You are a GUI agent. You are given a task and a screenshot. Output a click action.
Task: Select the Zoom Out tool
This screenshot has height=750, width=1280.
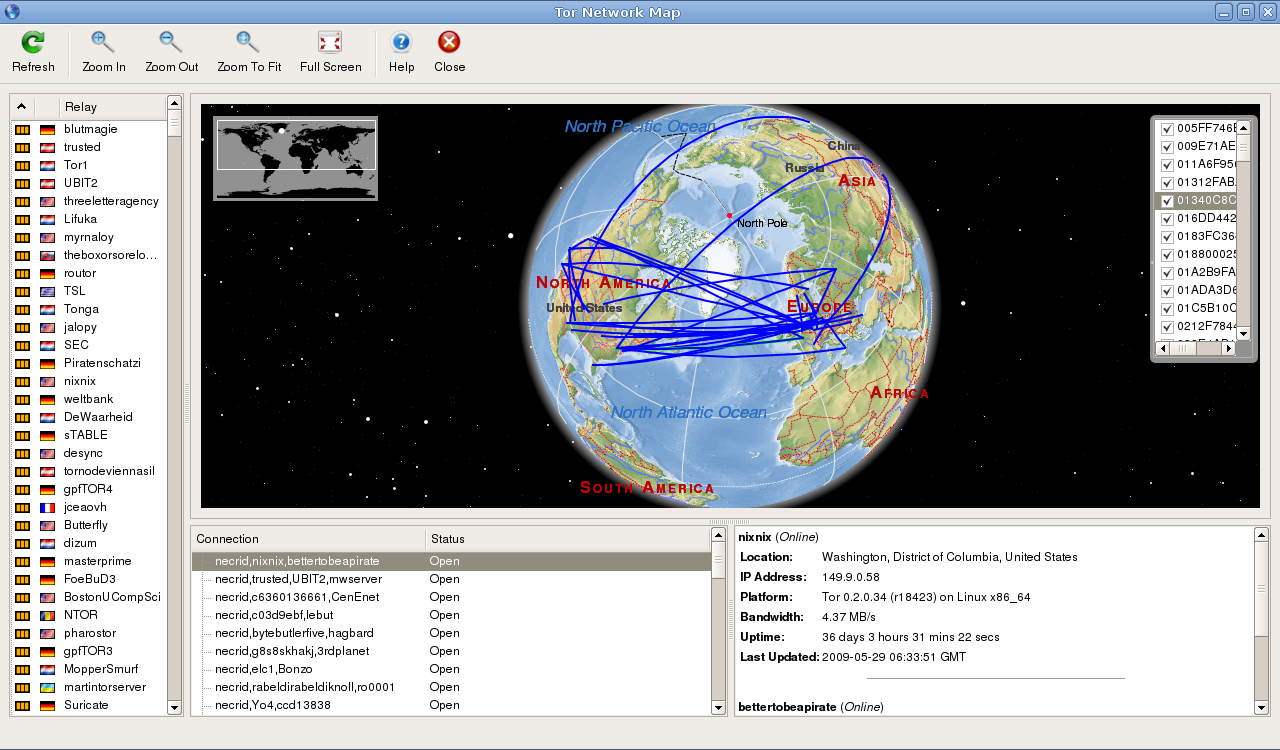pyautogui.click(x=171, y=42)
